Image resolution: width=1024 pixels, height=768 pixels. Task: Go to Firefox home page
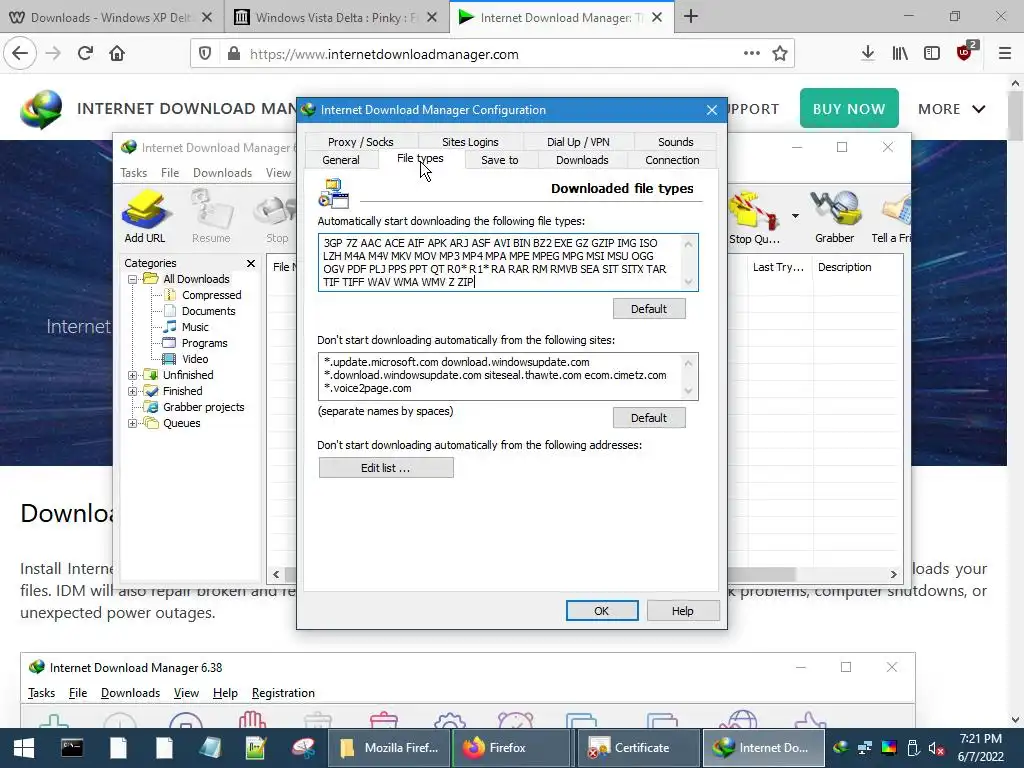[117, 54]
